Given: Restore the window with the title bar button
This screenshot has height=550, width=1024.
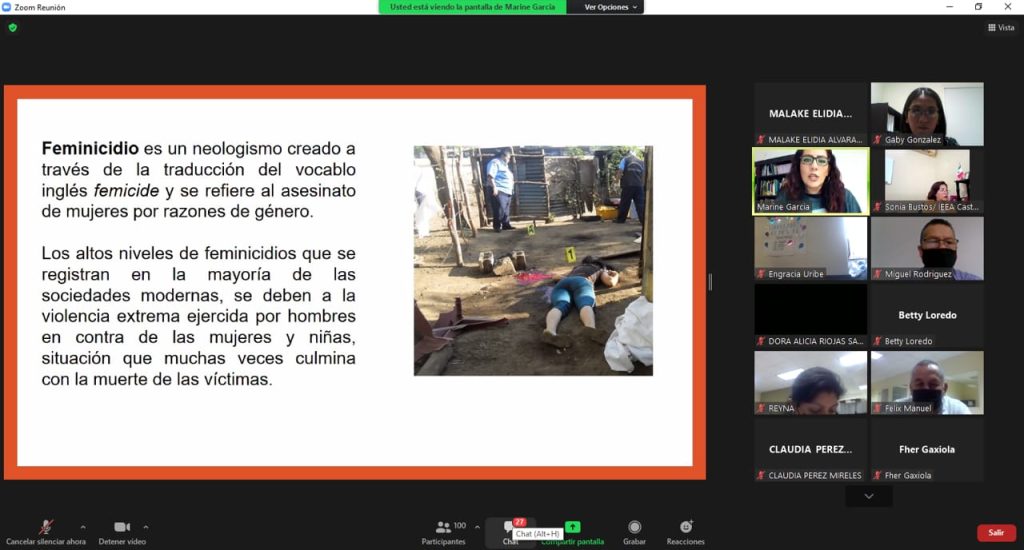Looking at the screenshot, I should click(x=978, y=7).
